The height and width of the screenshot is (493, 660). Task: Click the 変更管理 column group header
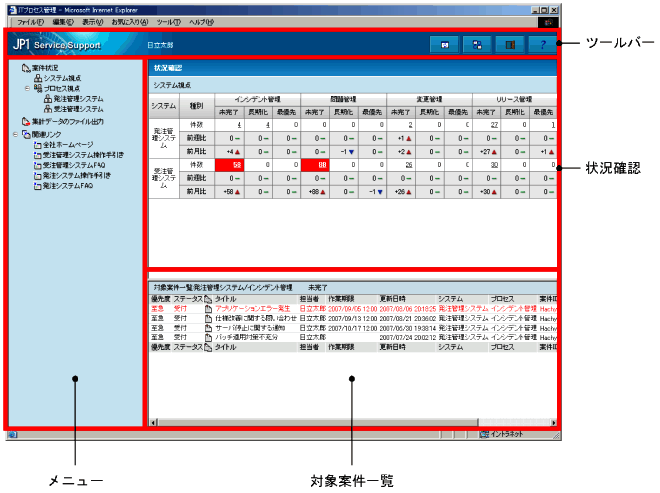pos(429,99)
